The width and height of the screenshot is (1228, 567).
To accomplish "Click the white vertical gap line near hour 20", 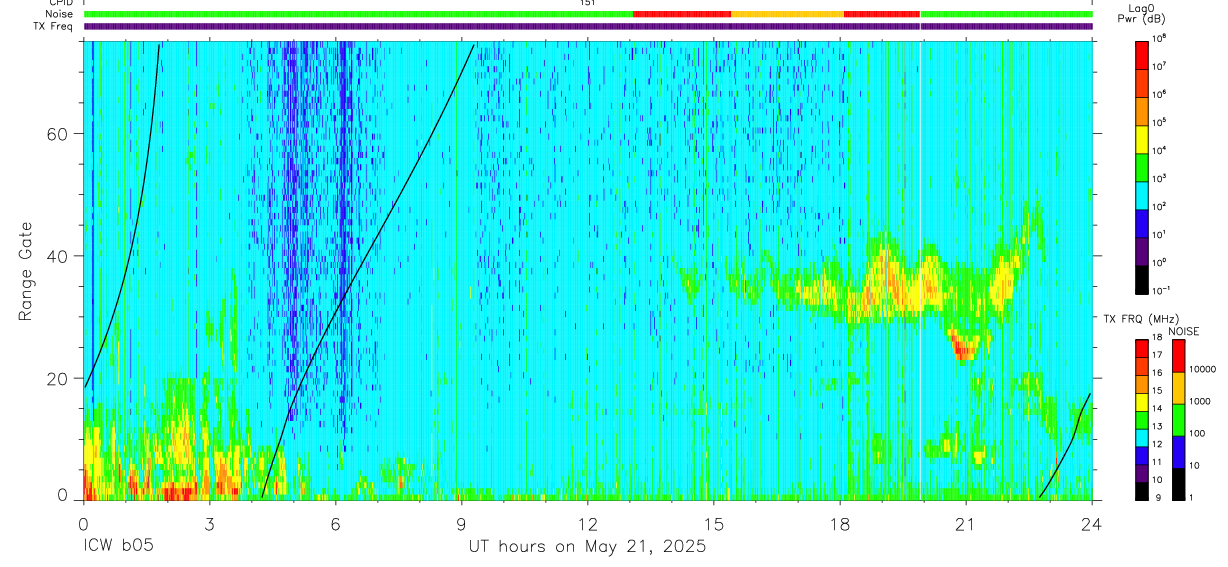I will tap(920, 270).
